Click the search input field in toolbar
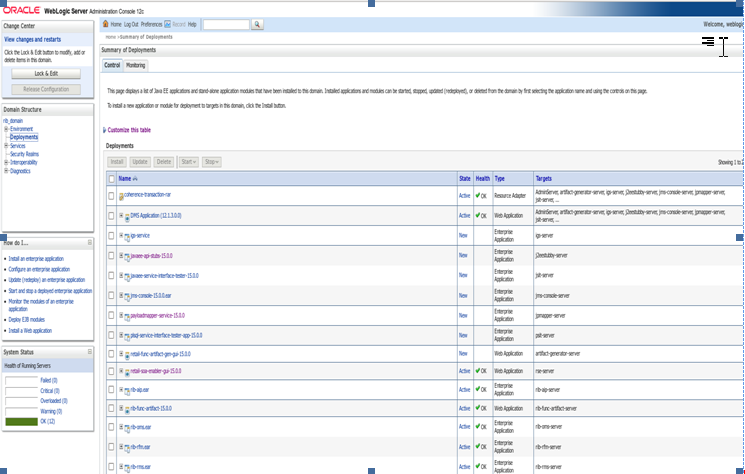 [226, 24]
